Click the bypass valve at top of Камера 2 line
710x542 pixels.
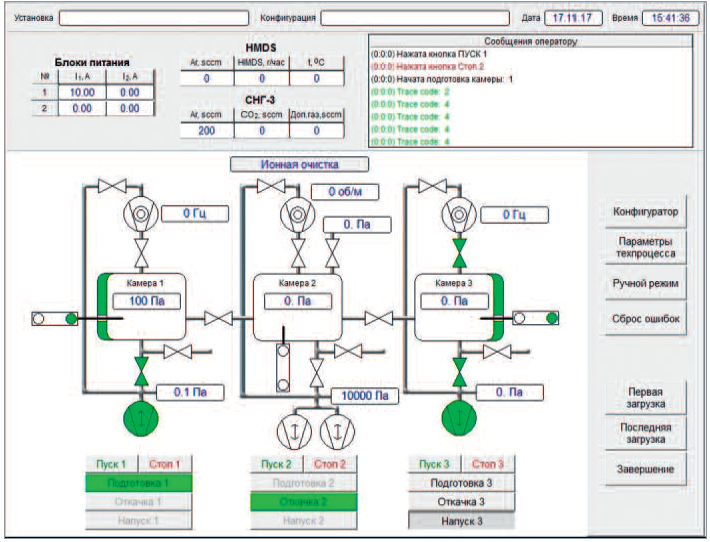[x=271, y=186]
